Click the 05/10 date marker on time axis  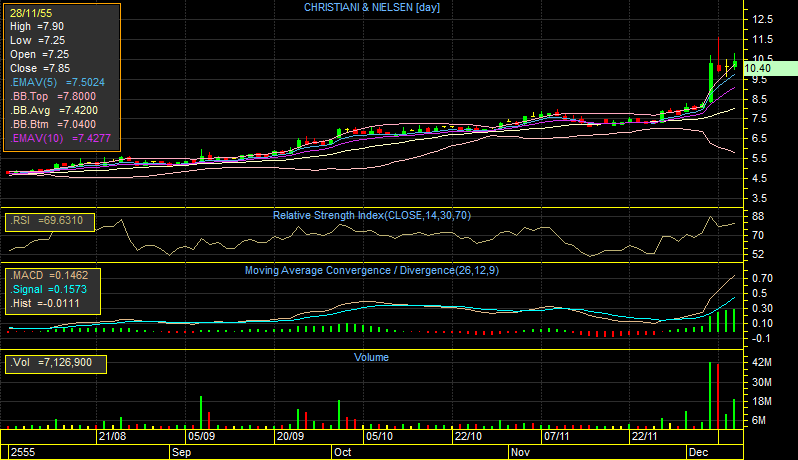click(x=380, y=436)
